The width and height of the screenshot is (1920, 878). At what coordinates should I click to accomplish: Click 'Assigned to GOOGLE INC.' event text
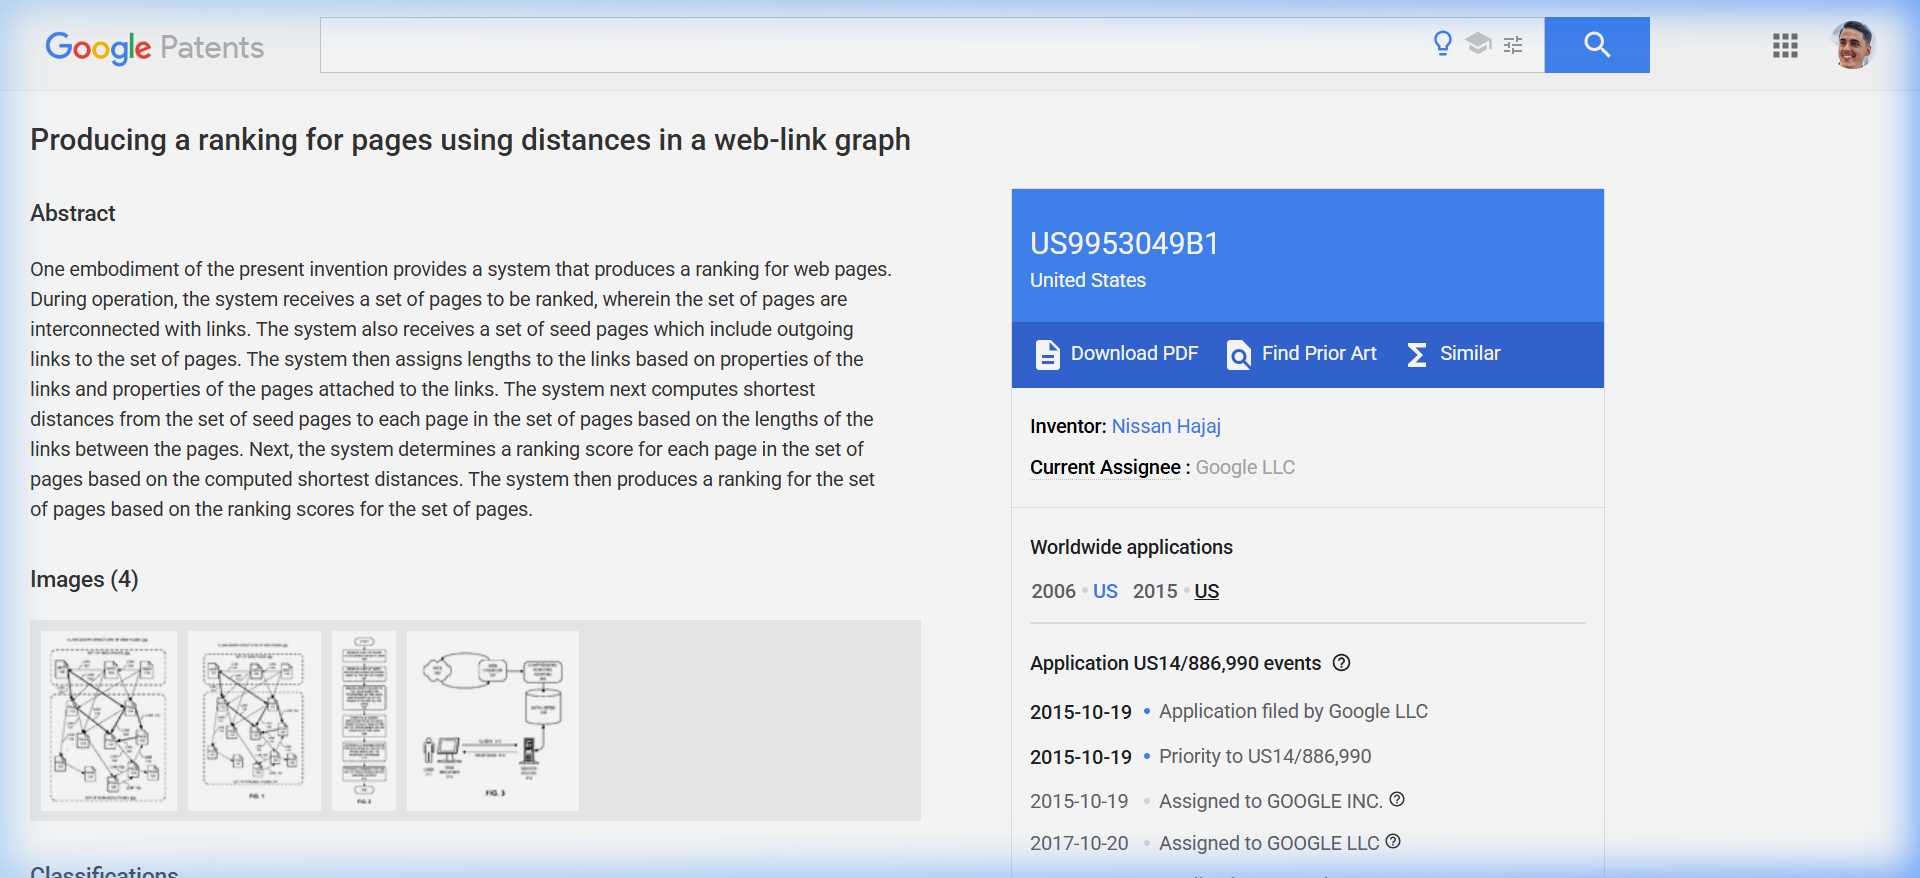tap(1270, 801)
